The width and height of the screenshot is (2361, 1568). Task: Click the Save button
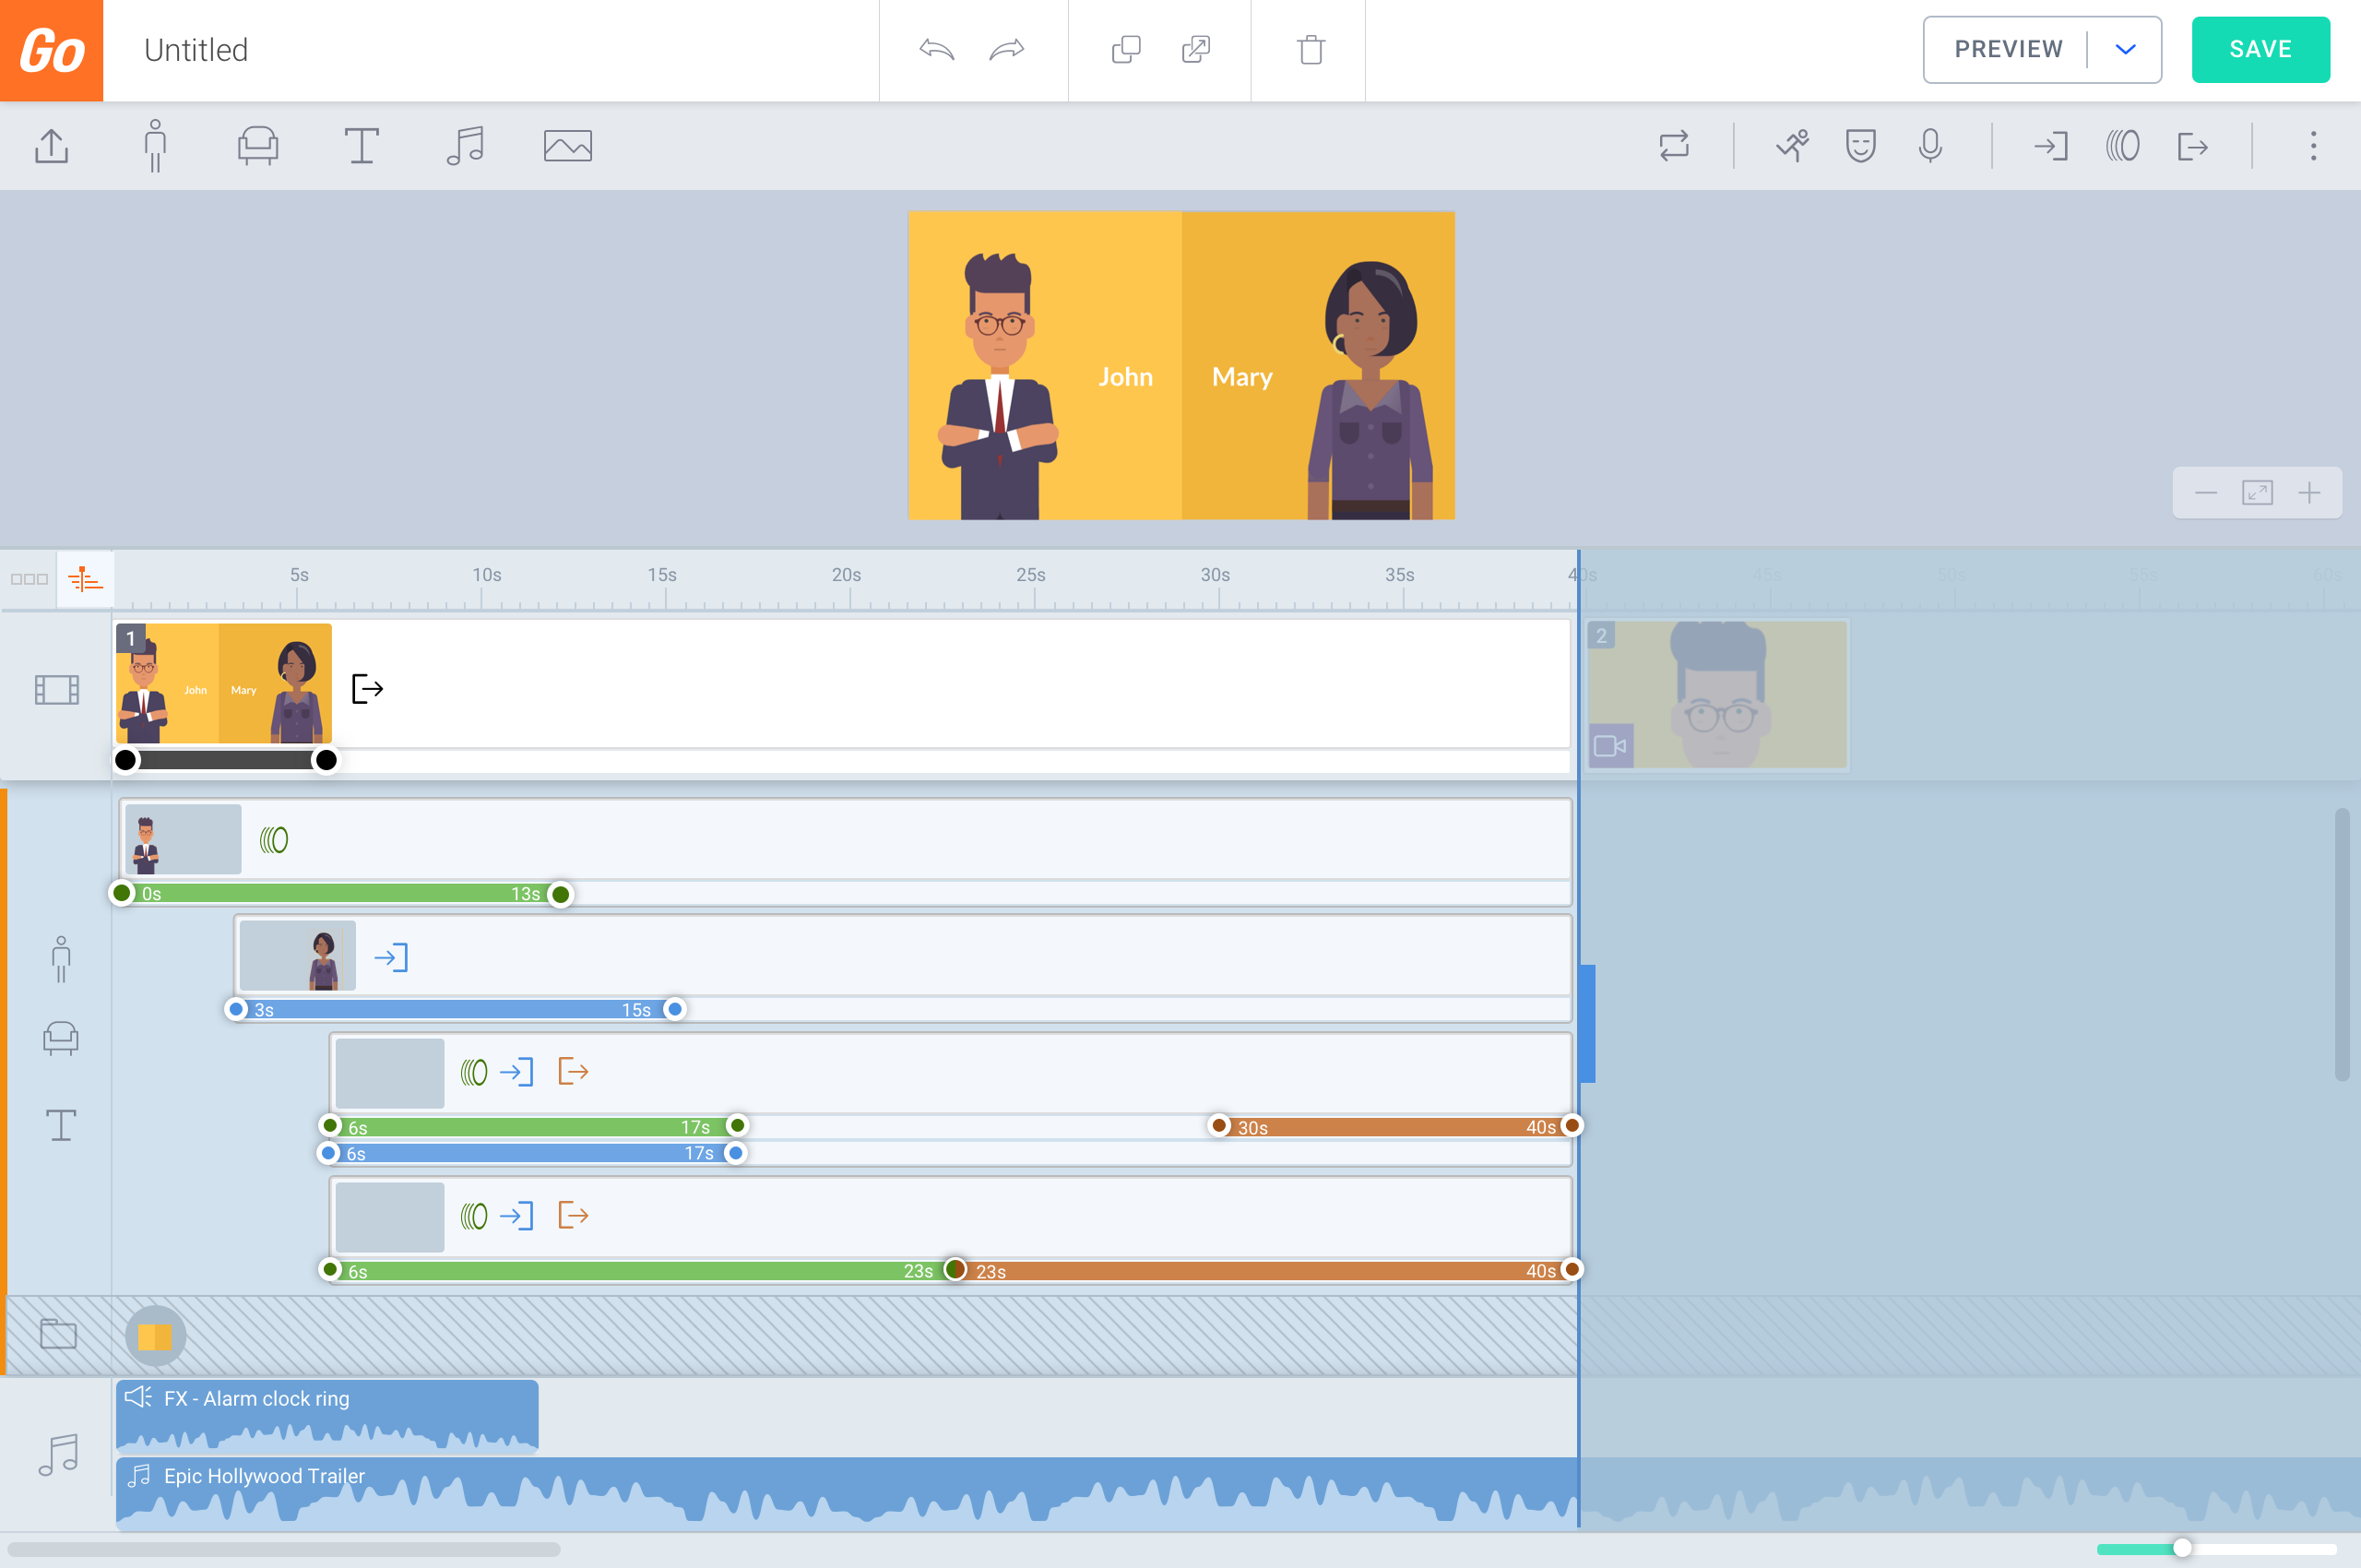2260,50
